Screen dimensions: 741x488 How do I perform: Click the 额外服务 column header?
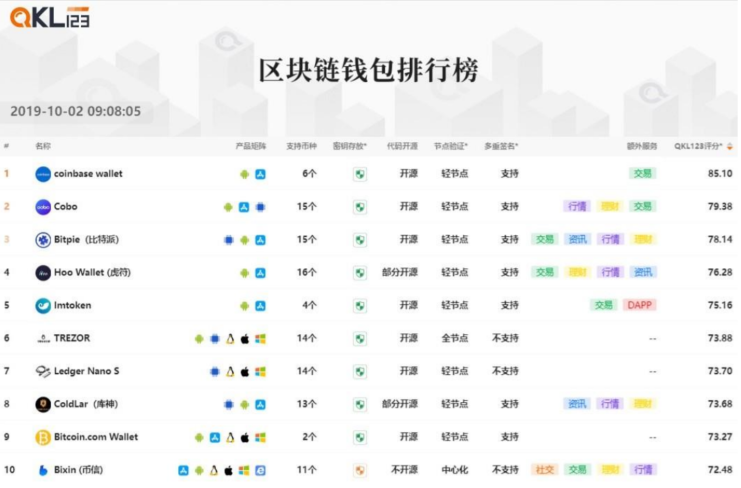(x=642, y=146)
